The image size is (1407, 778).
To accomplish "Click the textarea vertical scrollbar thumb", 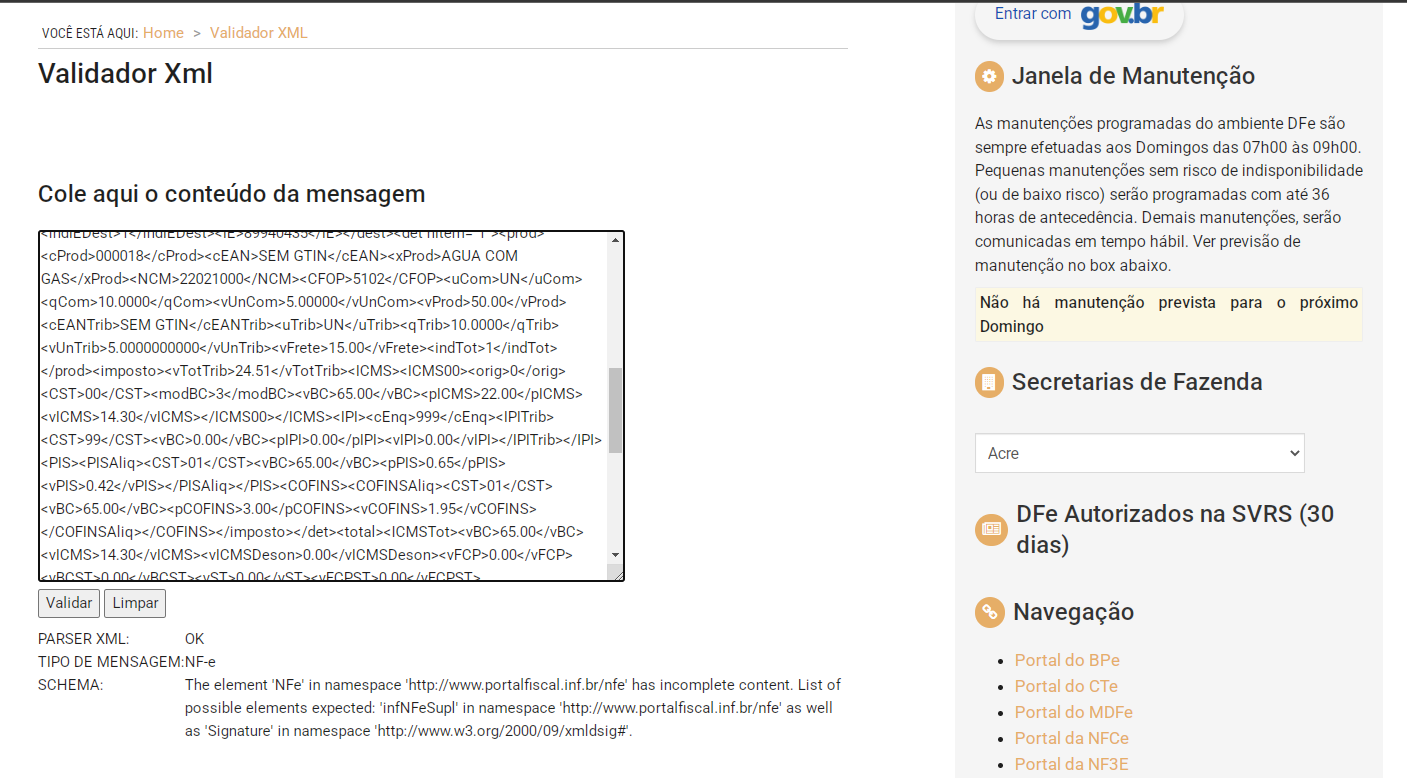I will (x=615, y=410).
